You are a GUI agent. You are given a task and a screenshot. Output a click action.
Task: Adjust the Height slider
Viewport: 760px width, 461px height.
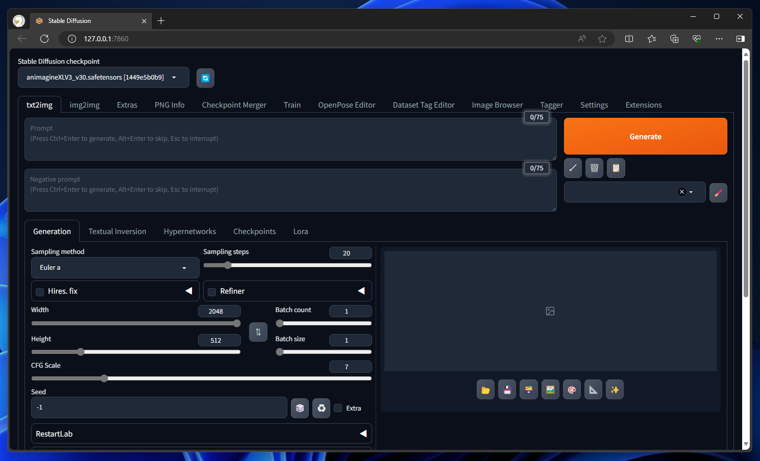pyautogui.click(x=136, y=352)
